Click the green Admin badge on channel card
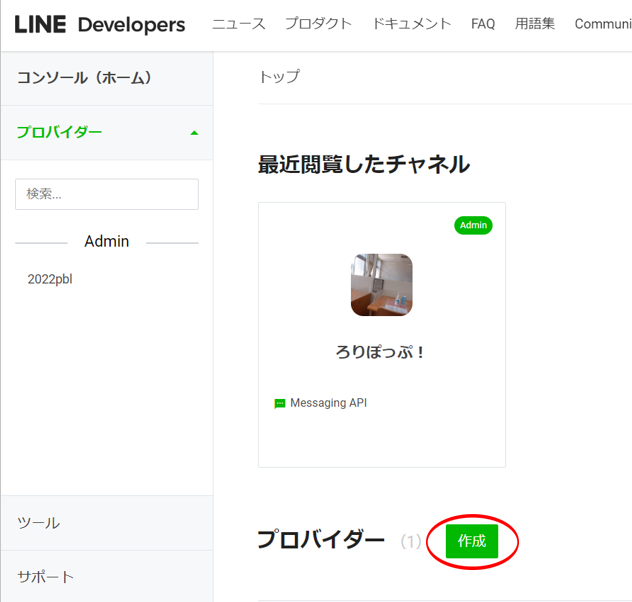This screenshot has width=632, height=602. click(473, 225)
